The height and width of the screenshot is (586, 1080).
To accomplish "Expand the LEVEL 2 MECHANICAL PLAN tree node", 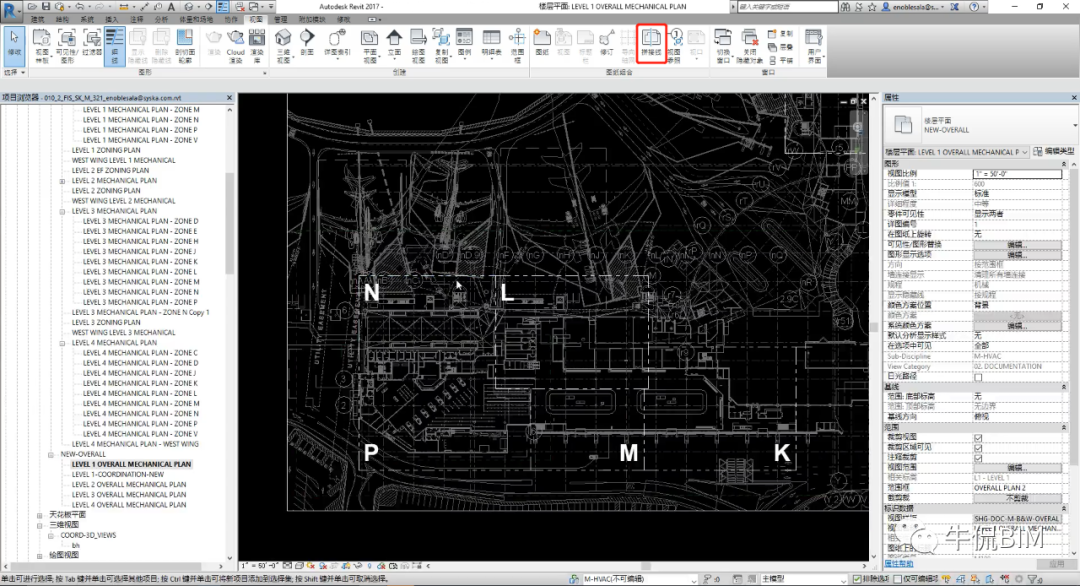I will point(62,181).
